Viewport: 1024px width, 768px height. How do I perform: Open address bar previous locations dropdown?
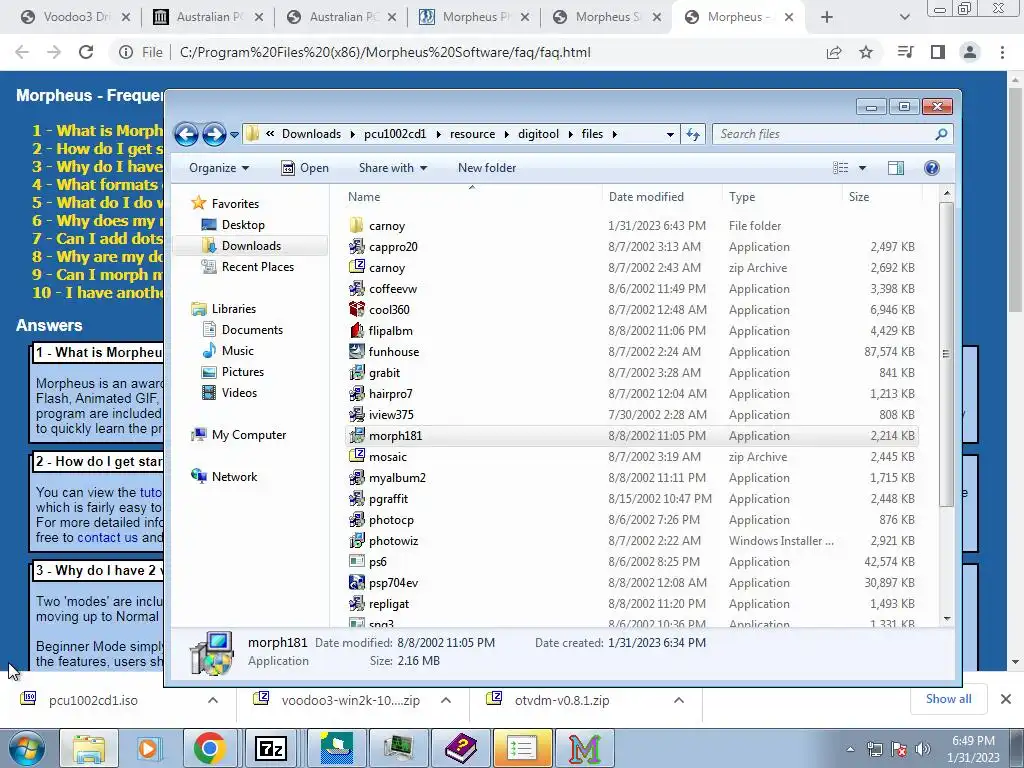(x=670, y=135)
